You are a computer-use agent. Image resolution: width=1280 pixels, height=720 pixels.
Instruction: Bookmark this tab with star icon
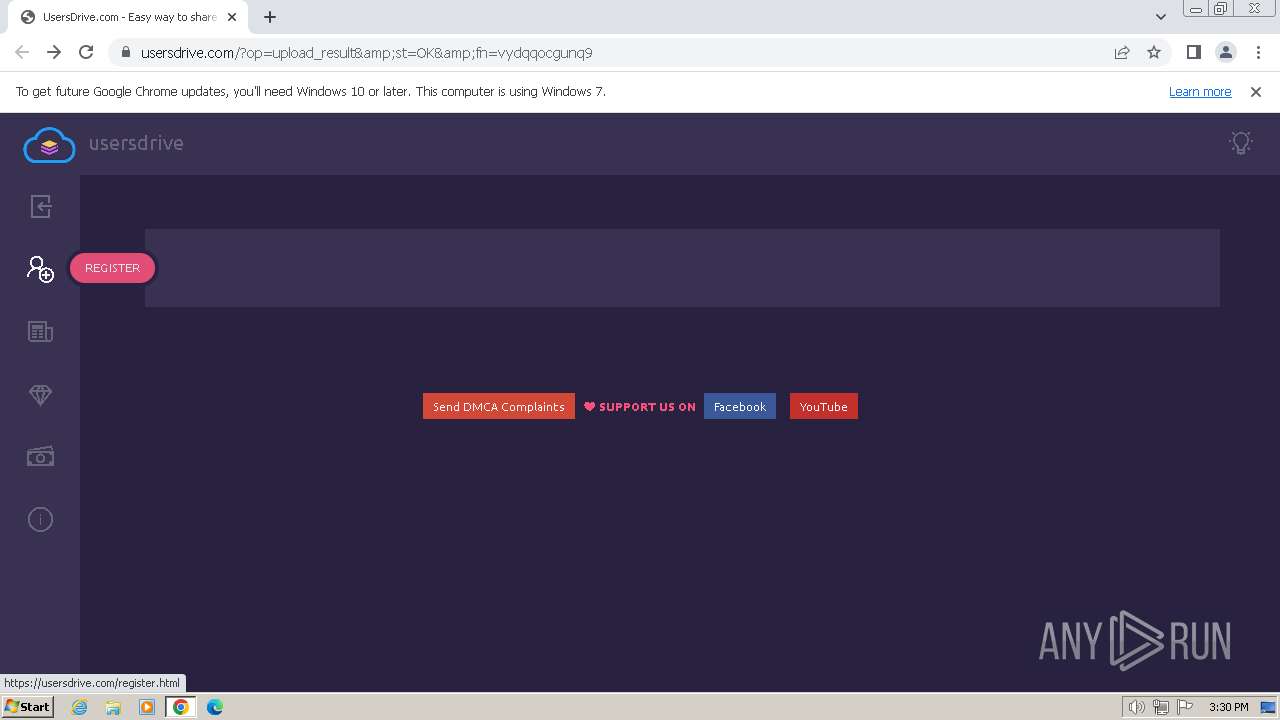click(x=1154, y=53)
